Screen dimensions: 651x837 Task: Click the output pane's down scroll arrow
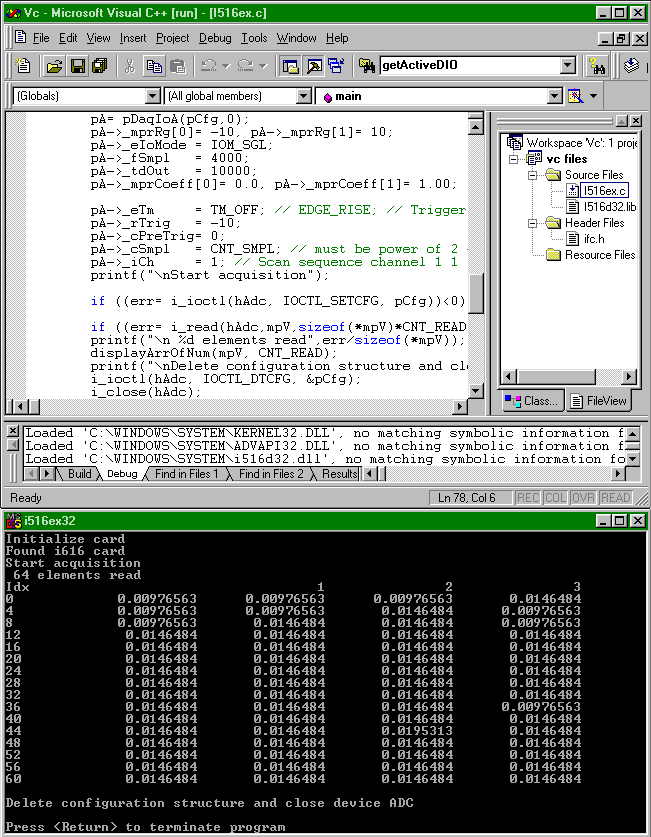(x=632, y=459)
